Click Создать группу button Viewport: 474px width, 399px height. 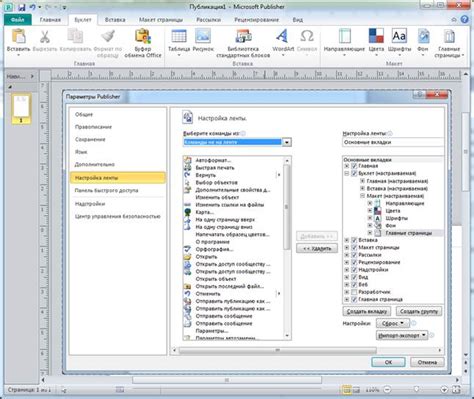click(x=419, y=311)
